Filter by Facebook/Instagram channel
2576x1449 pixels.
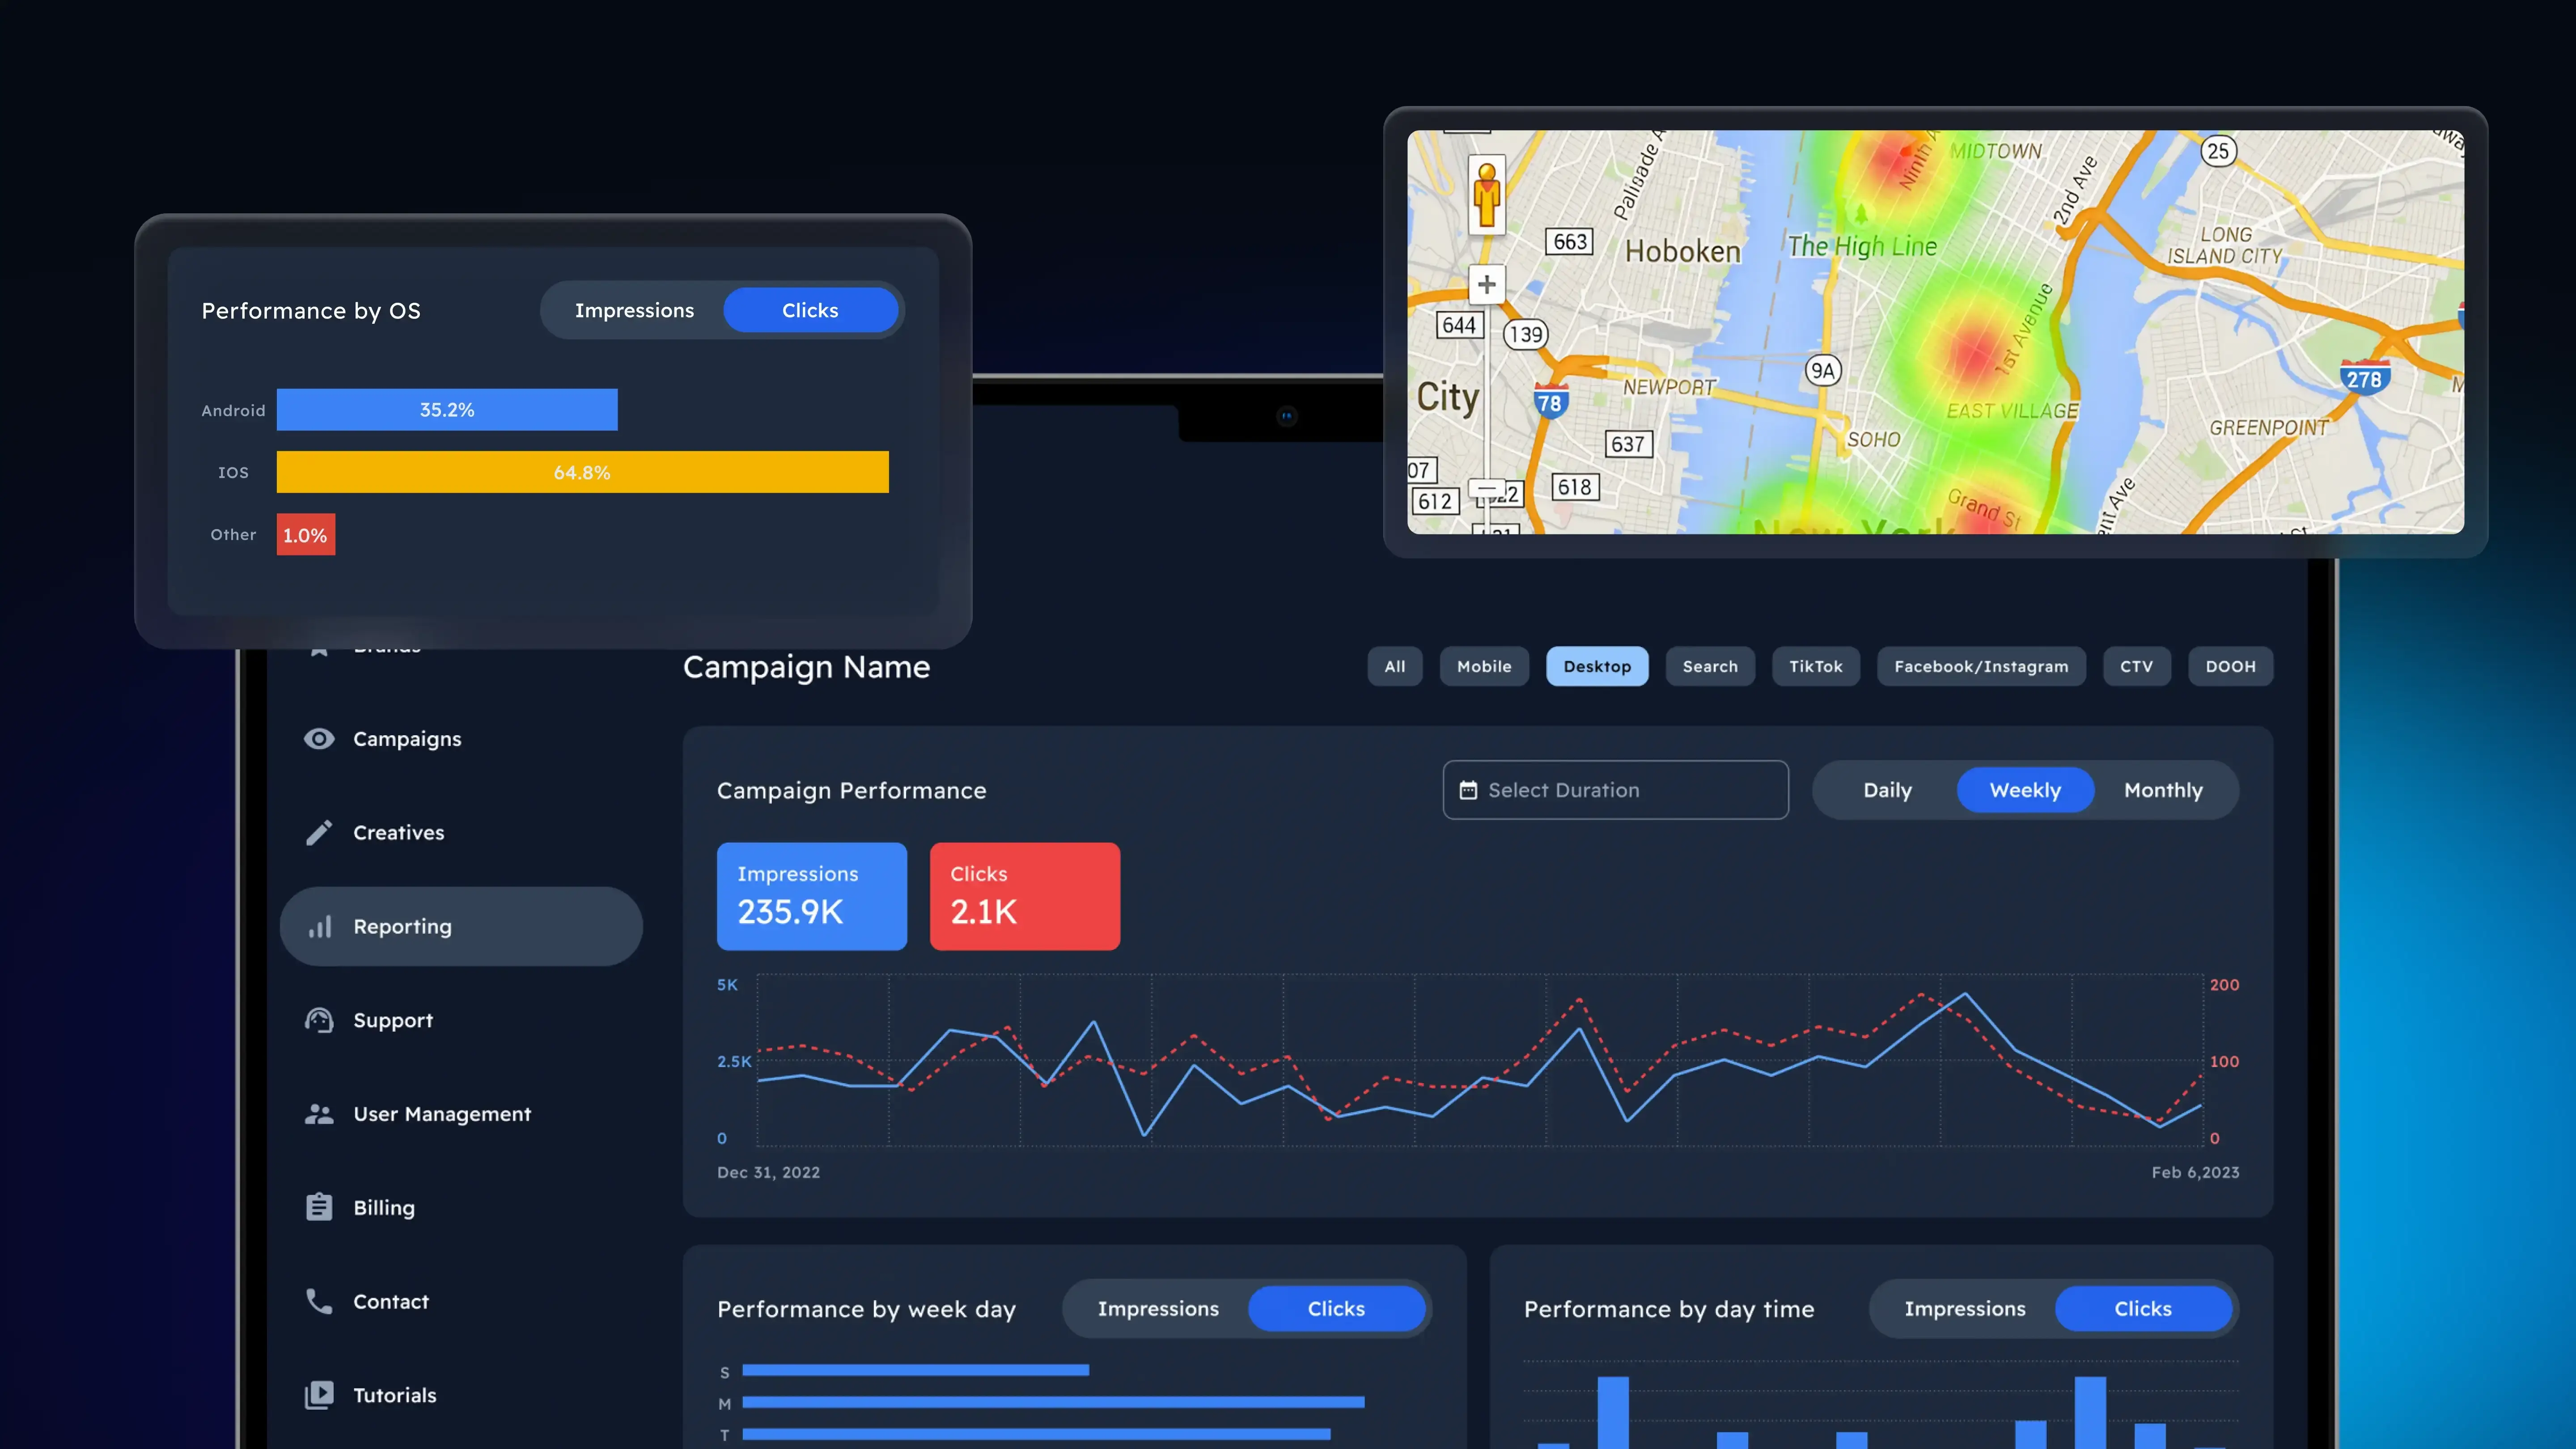(1981, 667)
